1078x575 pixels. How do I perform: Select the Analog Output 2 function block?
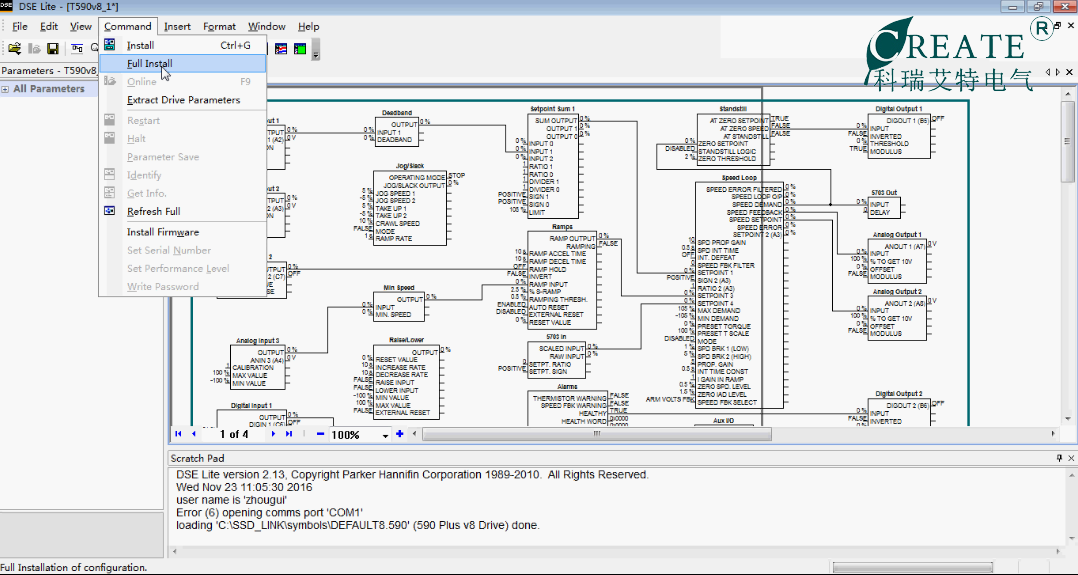click(897, 318)
